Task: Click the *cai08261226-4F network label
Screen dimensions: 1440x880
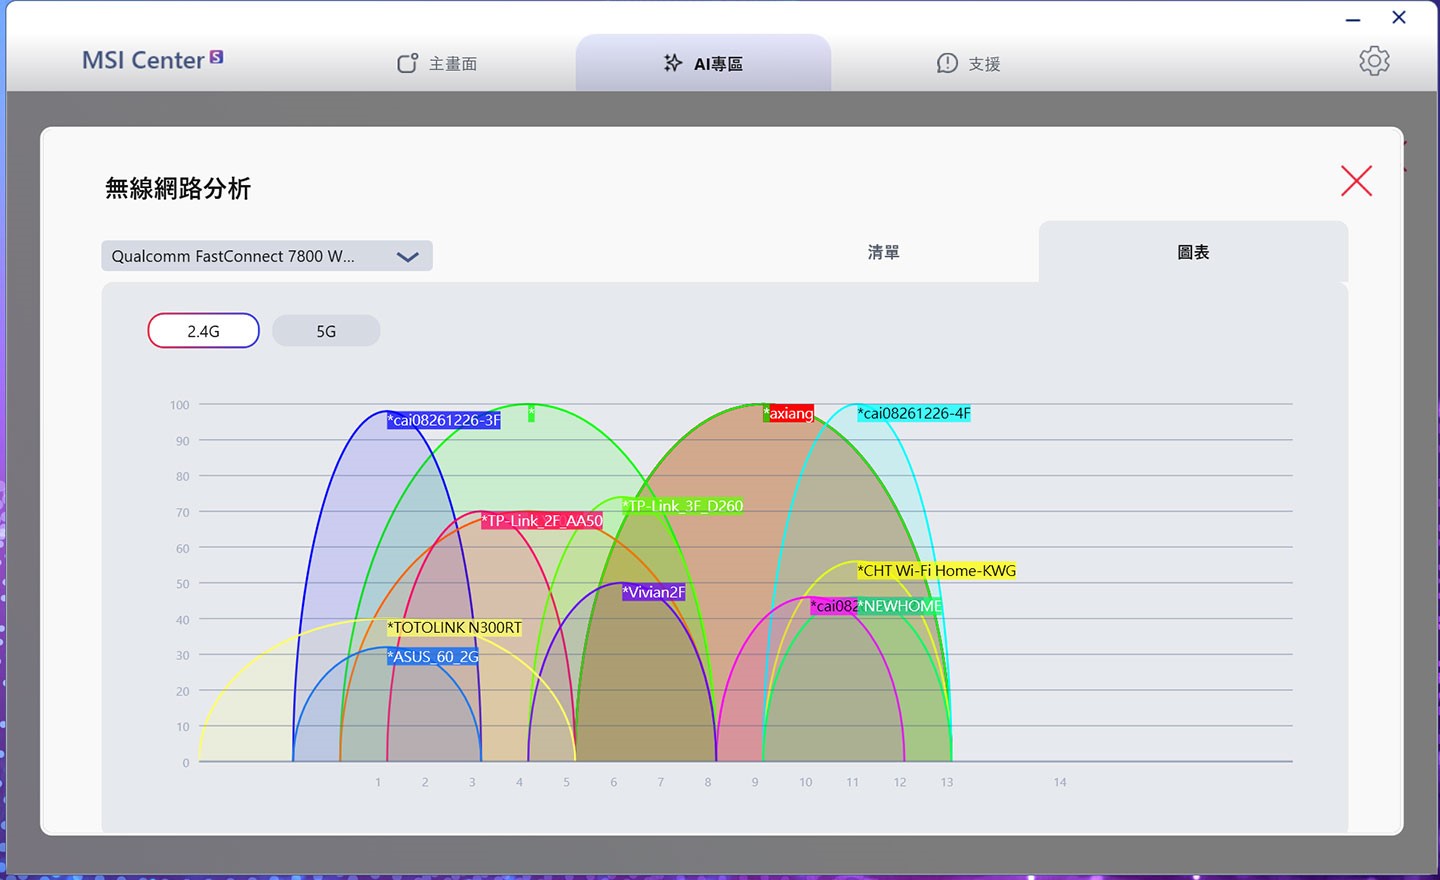Action: [x=914, y=413]
